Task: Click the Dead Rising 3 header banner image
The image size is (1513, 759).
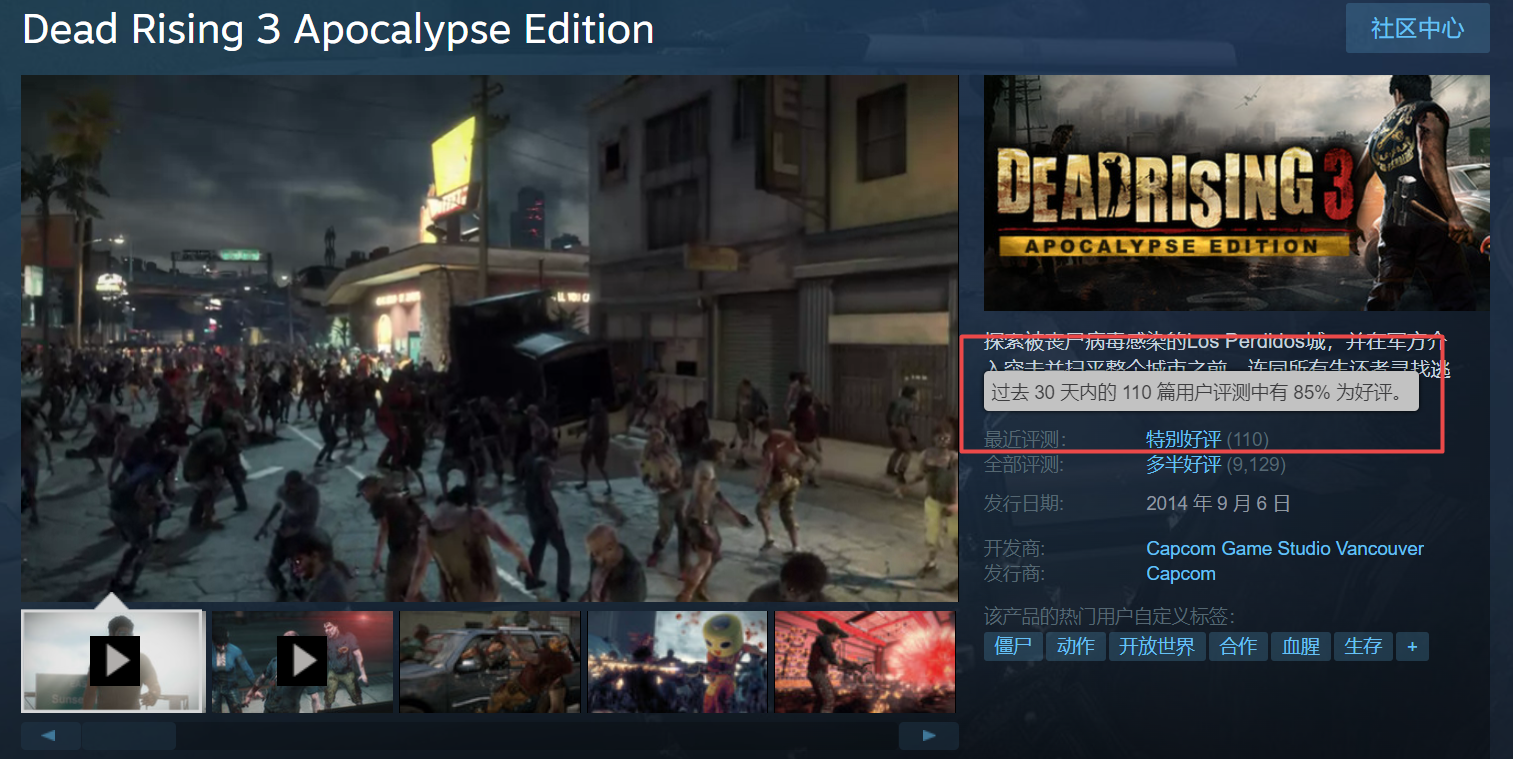Action: coord(1237,193)
